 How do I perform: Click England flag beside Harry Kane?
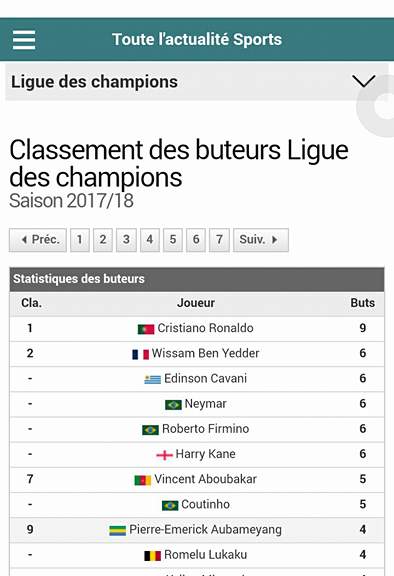point(164,455)
